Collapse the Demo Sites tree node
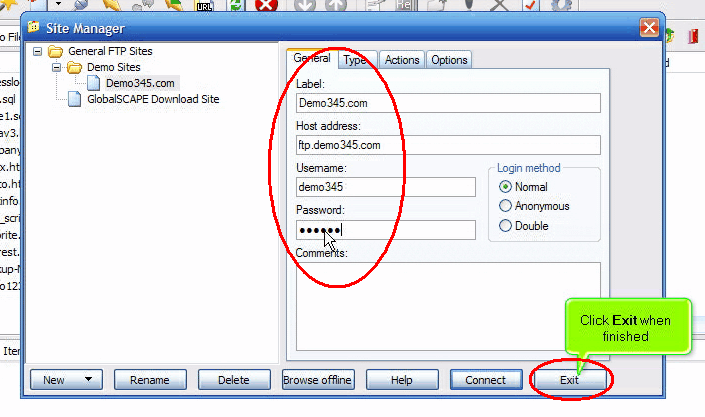 56,68
